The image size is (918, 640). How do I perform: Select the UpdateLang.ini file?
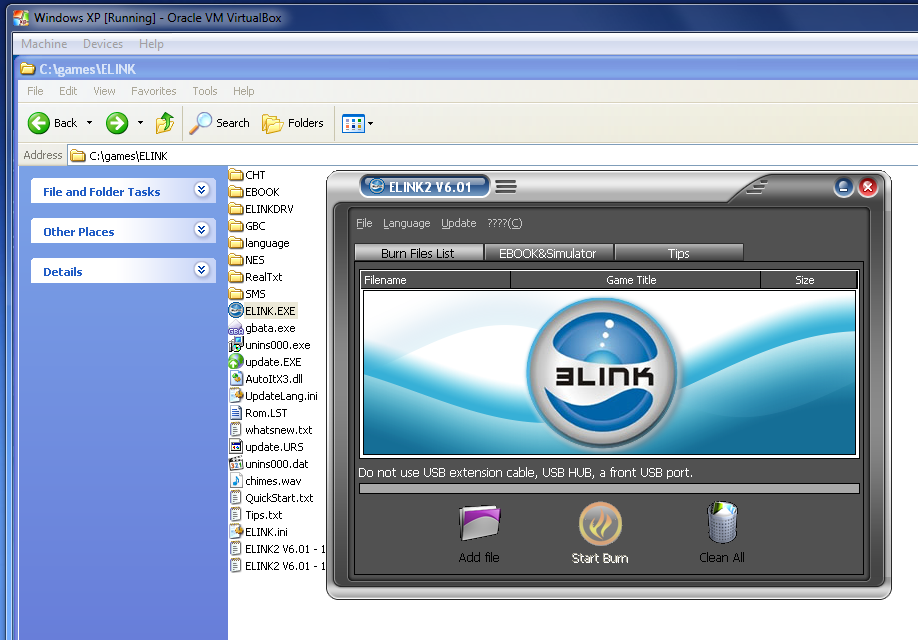pos(273,396)
